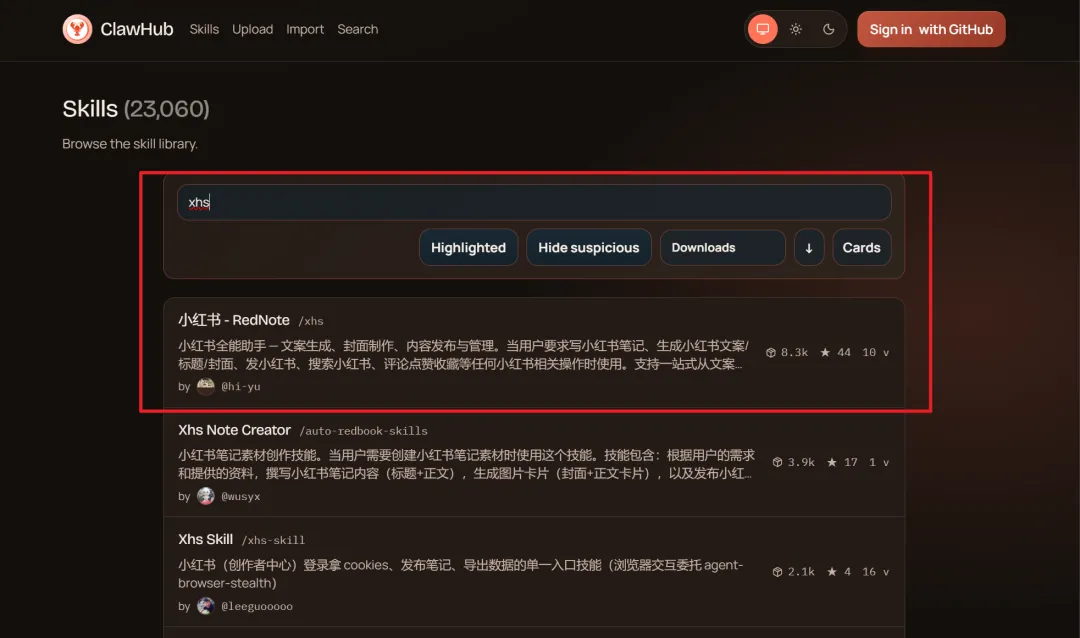This screenshot has height=638, width=1080.
Task: Switch to Cards view
Action: click(862, 247)
